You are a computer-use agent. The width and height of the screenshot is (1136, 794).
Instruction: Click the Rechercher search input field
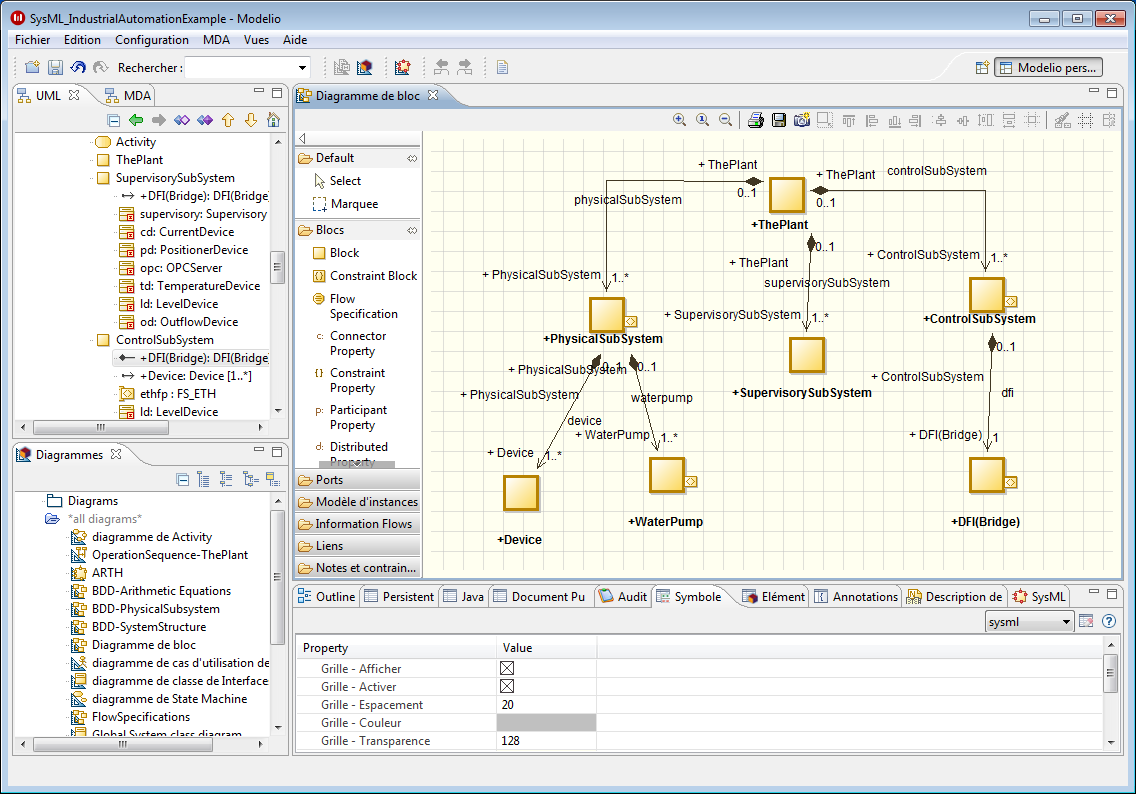click(241, 67)
